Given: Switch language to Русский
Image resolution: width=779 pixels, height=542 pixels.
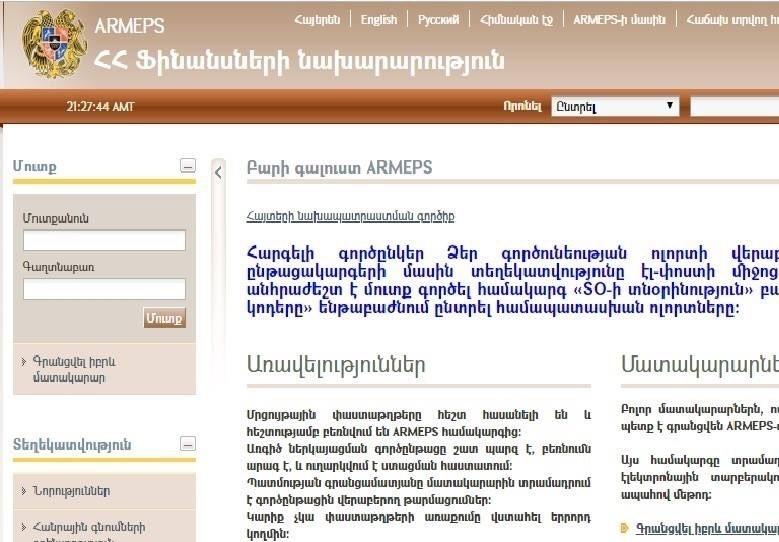Looking at the screenshot, I should pos(438,20).
